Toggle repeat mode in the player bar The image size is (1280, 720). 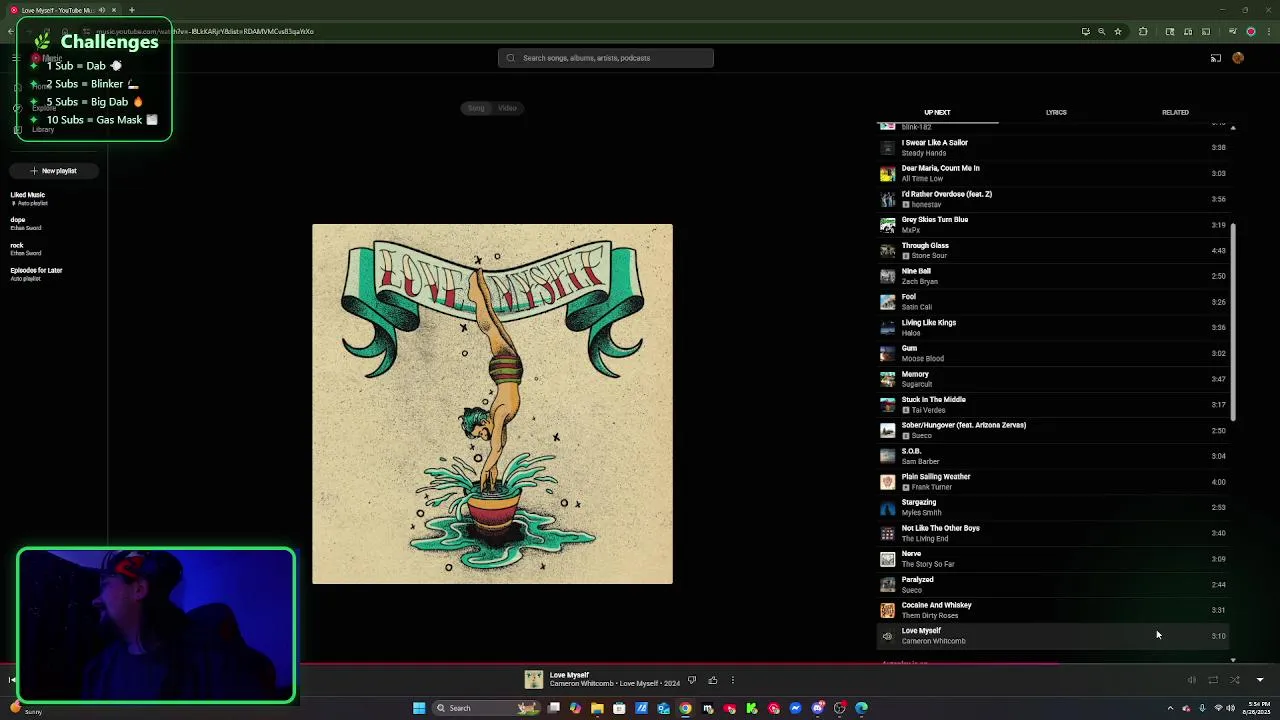click(x=1213, y=680)
